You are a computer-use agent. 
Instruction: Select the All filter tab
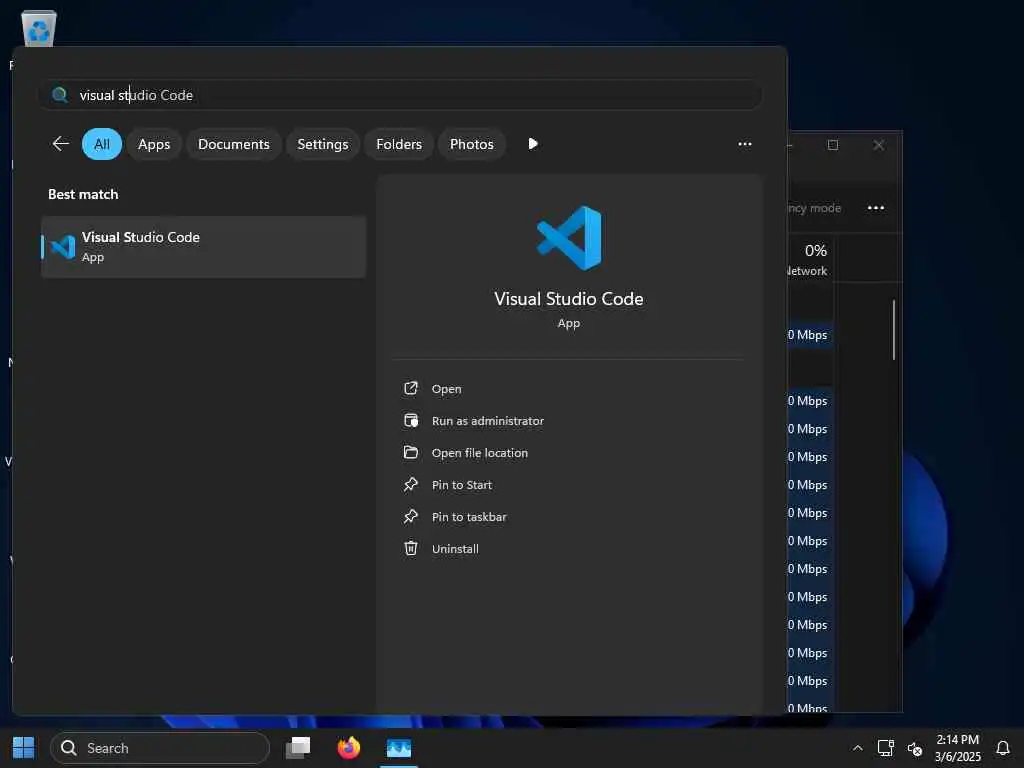pyautogui.click(x=102, y=144)
